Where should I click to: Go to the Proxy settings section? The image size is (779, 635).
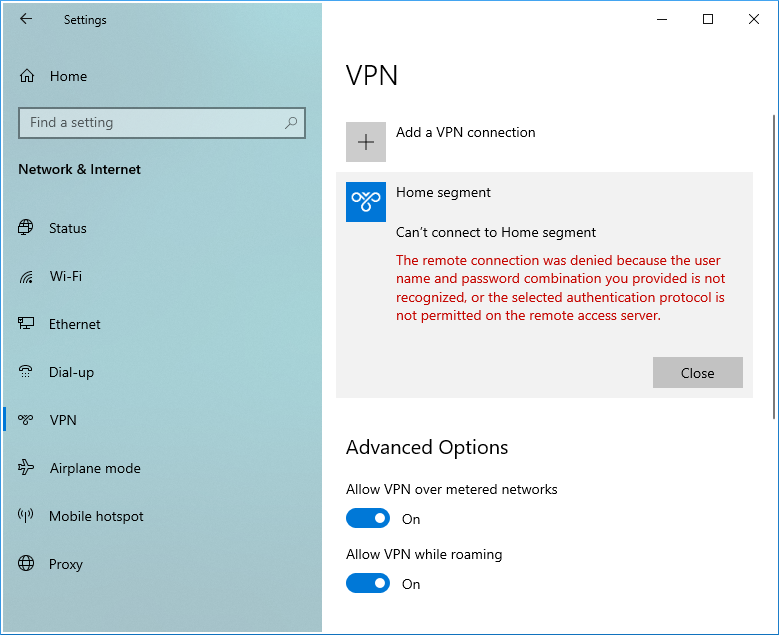[x=66, y=564]
